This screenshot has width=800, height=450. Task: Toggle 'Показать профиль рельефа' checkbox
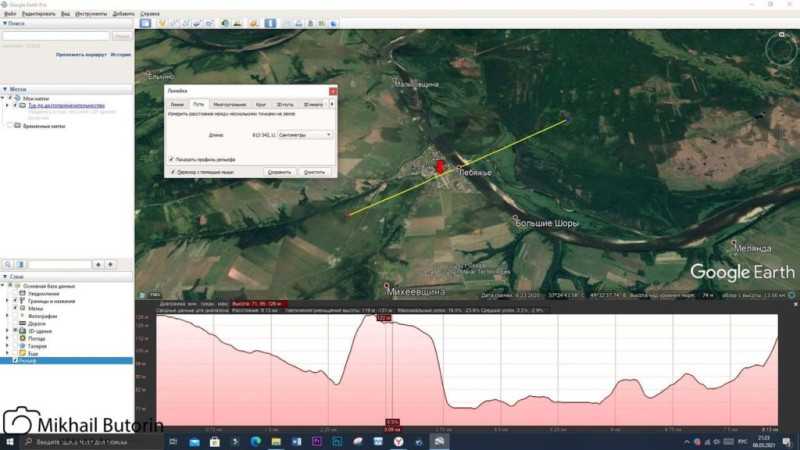pyautogui.click(x=171, y=159)
